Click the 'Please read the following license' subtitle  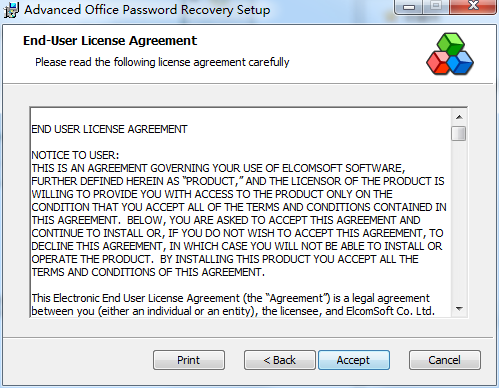point(162,62)
